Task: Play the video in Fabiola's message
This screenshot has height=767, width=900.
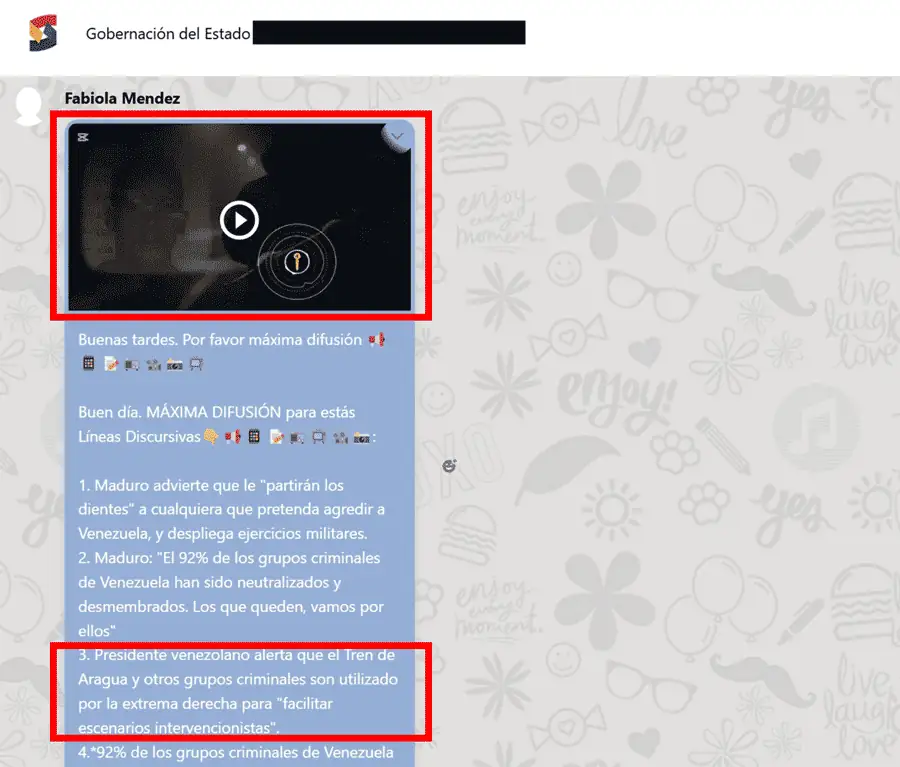Action: click(239, 220)
